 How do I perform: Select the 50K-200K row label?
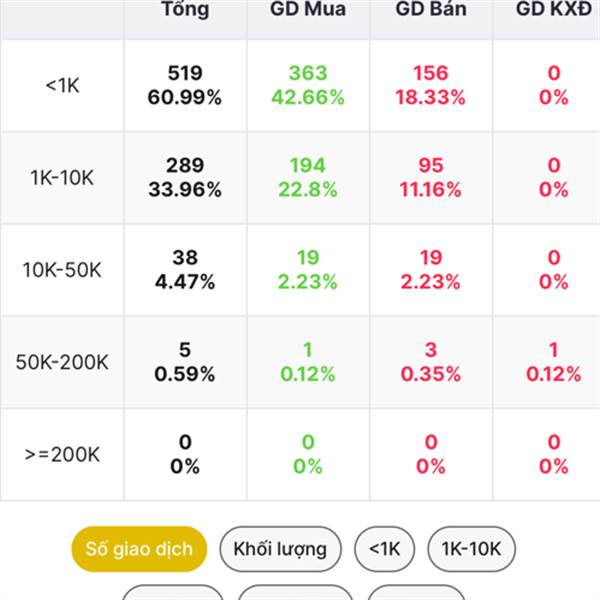click(x=62, y=362)
